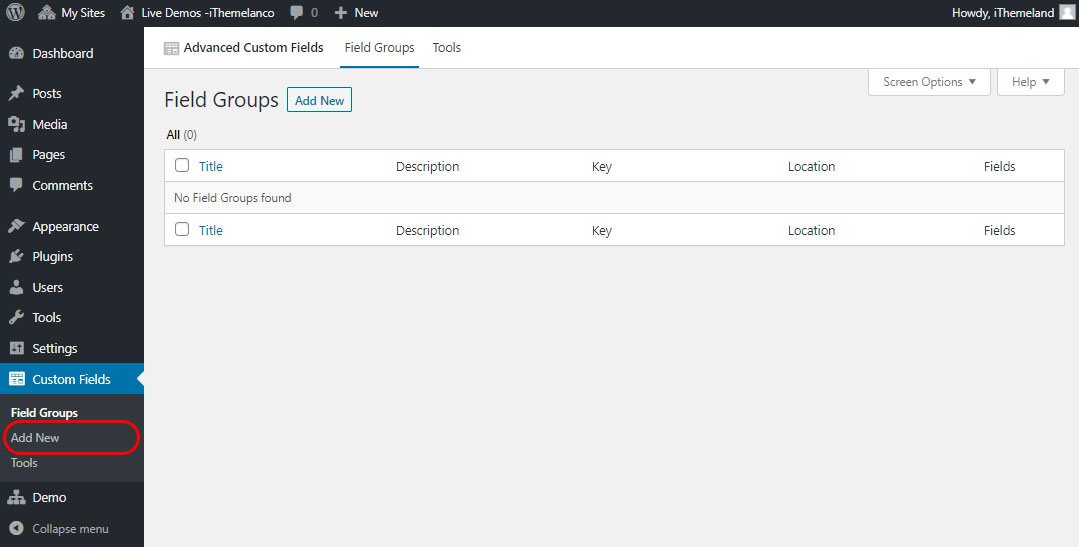Click the Fields column header
1079x547 pixels.
(x=999, y=166)
